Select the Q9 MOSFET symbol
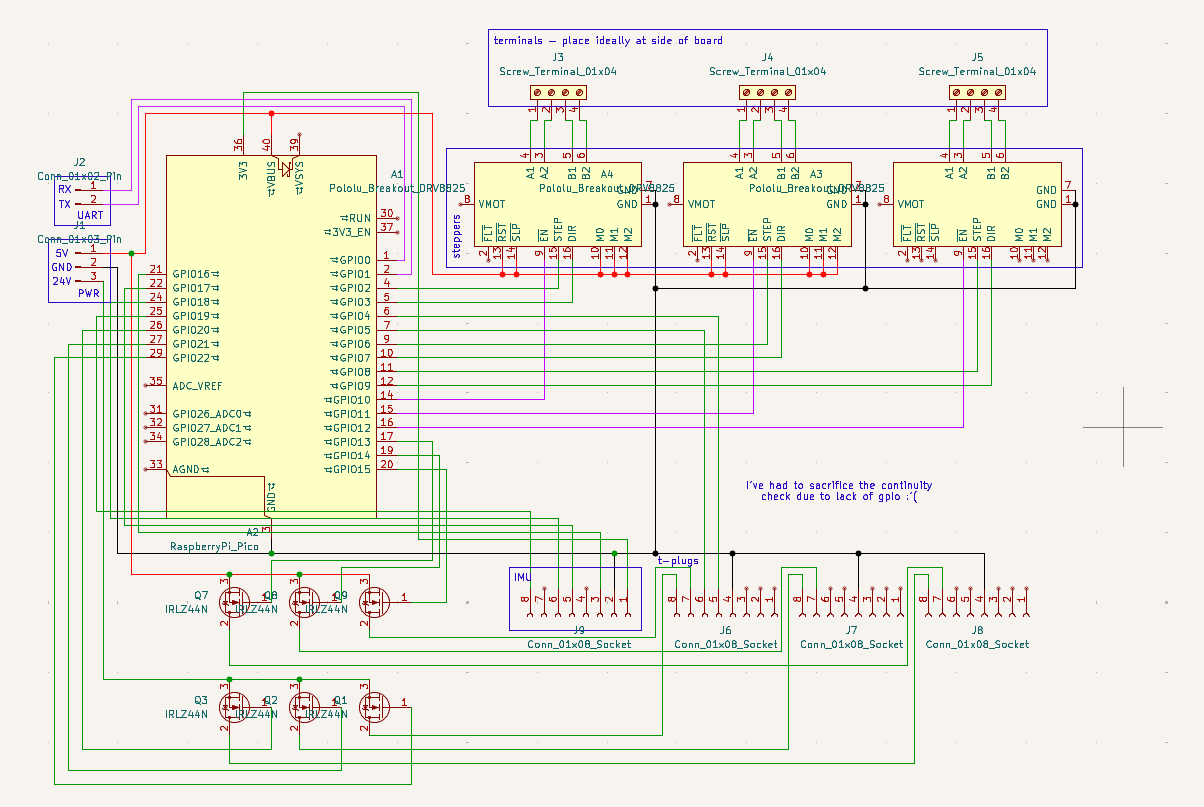Viewport: 1204px width, 807px height. pyautogui.click(x=374, y=603)
